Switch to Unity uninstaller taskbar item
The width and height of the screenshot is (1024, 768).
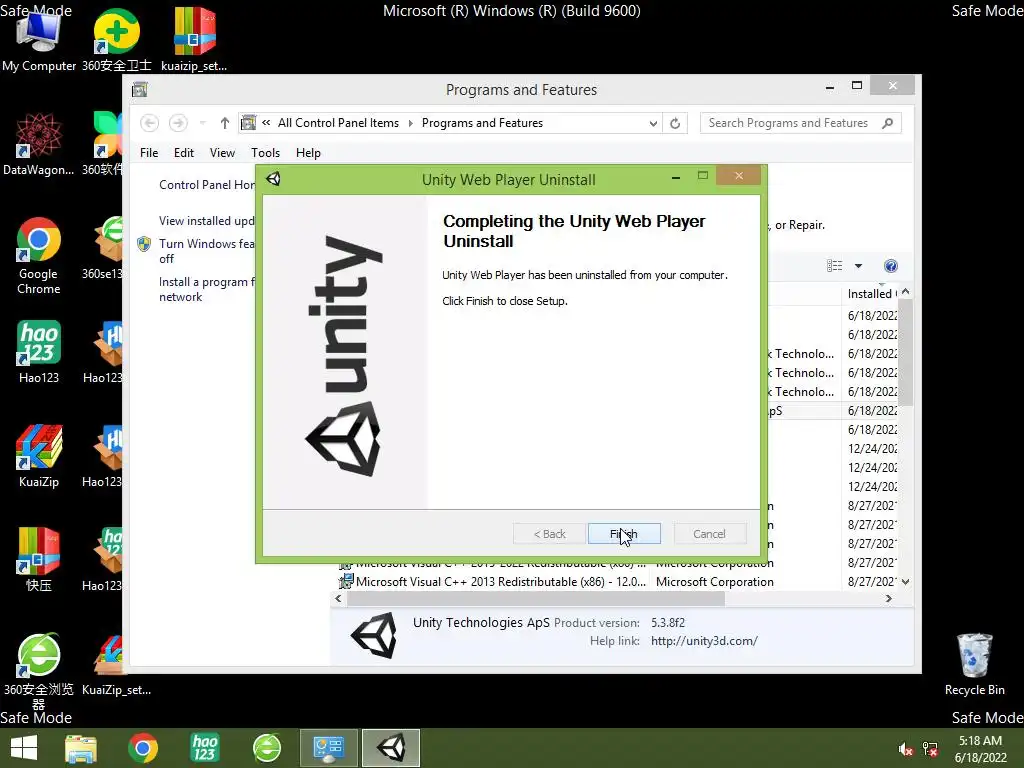pos(391,748)
